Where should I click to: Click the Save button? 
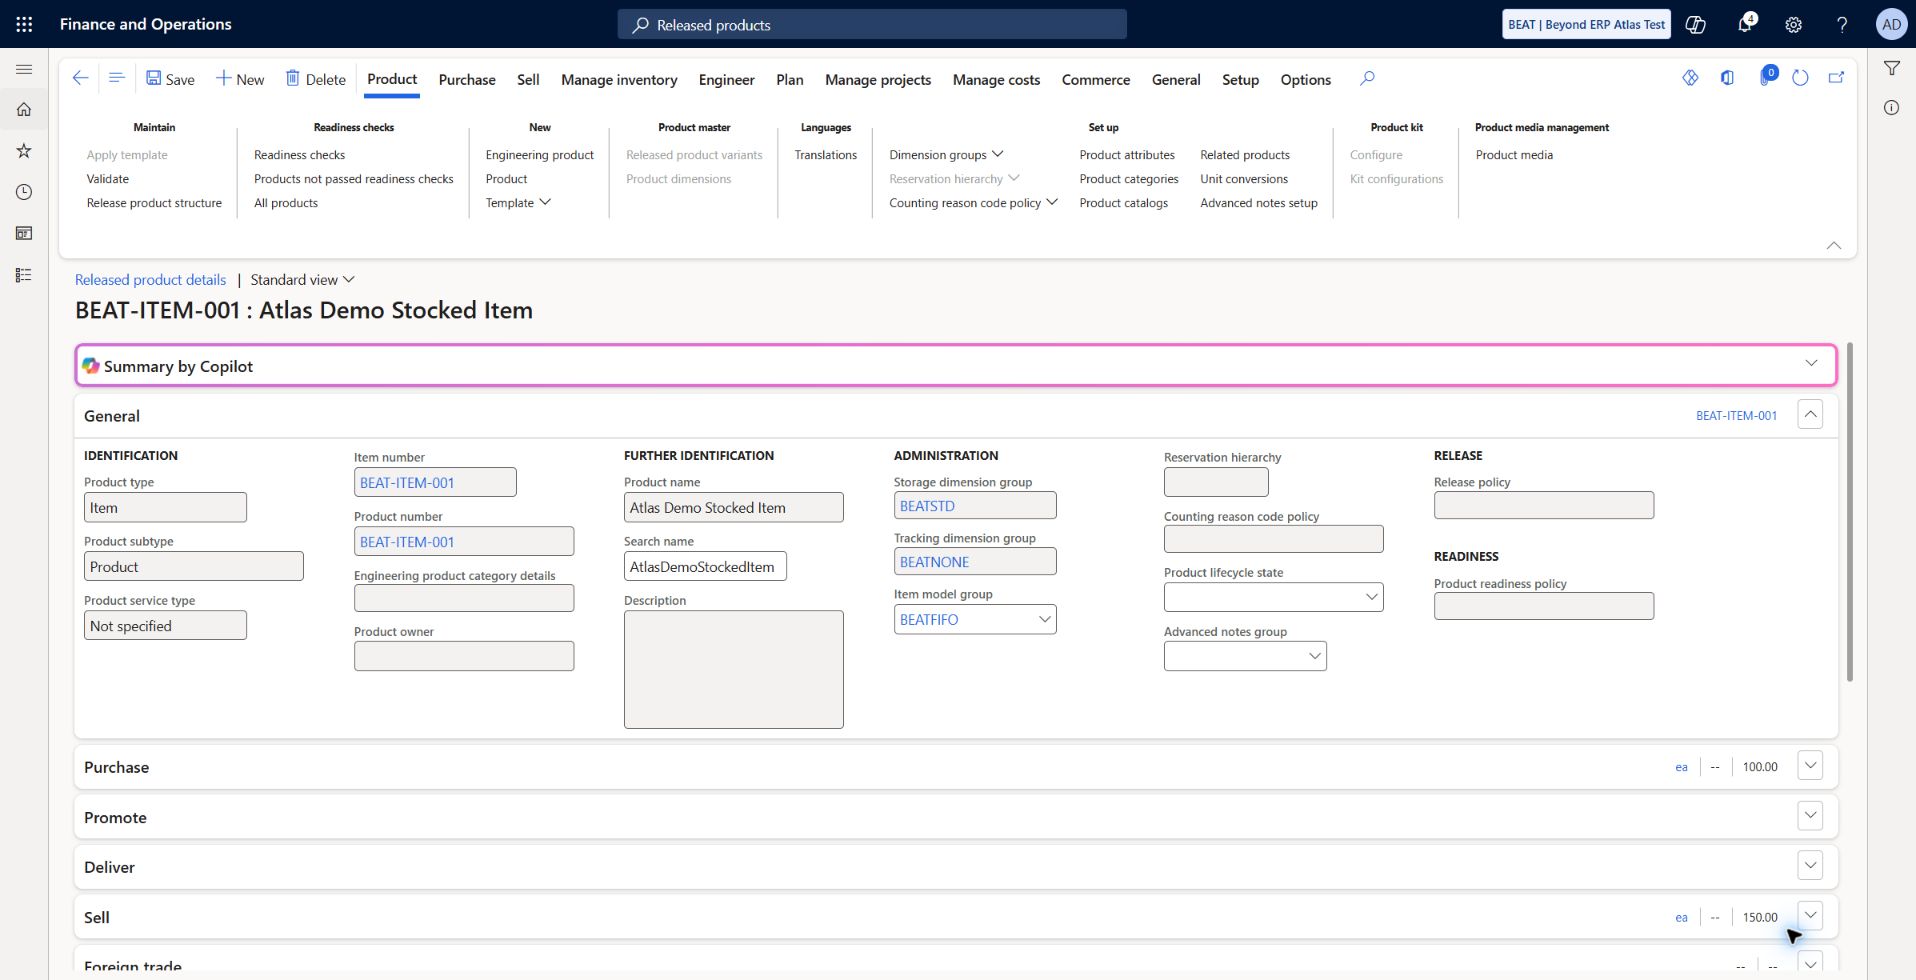coord(170,79)
